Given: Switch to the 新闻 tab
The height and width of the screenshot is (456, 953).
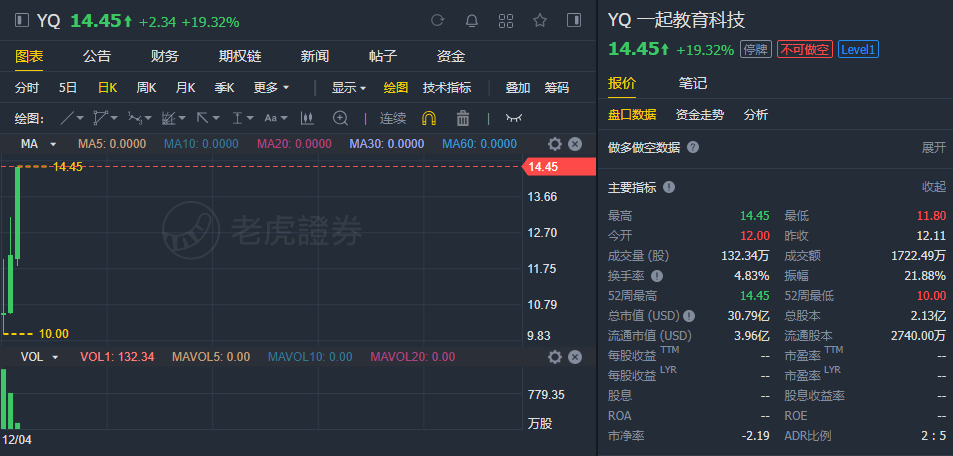Looking at the screenshot, I should 315,57.
